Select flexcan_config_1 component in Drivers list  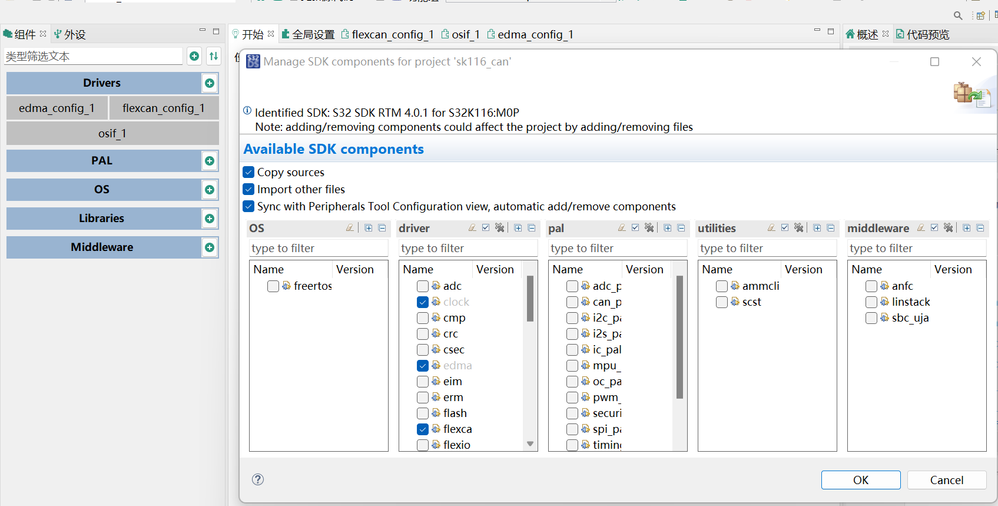pyautogui.click(x=164, y=108)
